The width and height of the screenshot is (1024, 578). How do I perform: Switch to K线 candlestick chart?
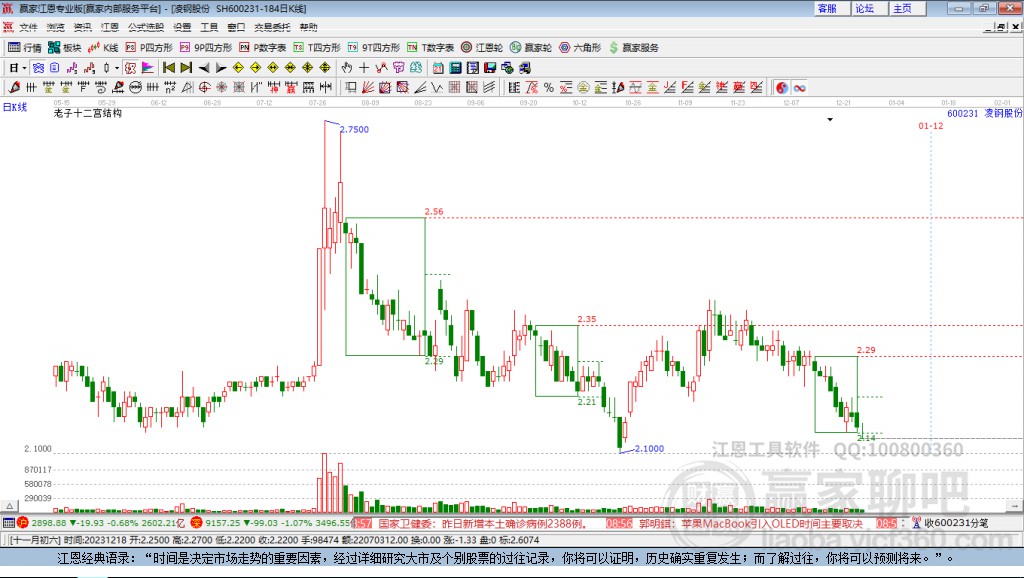tap(103, 48)
